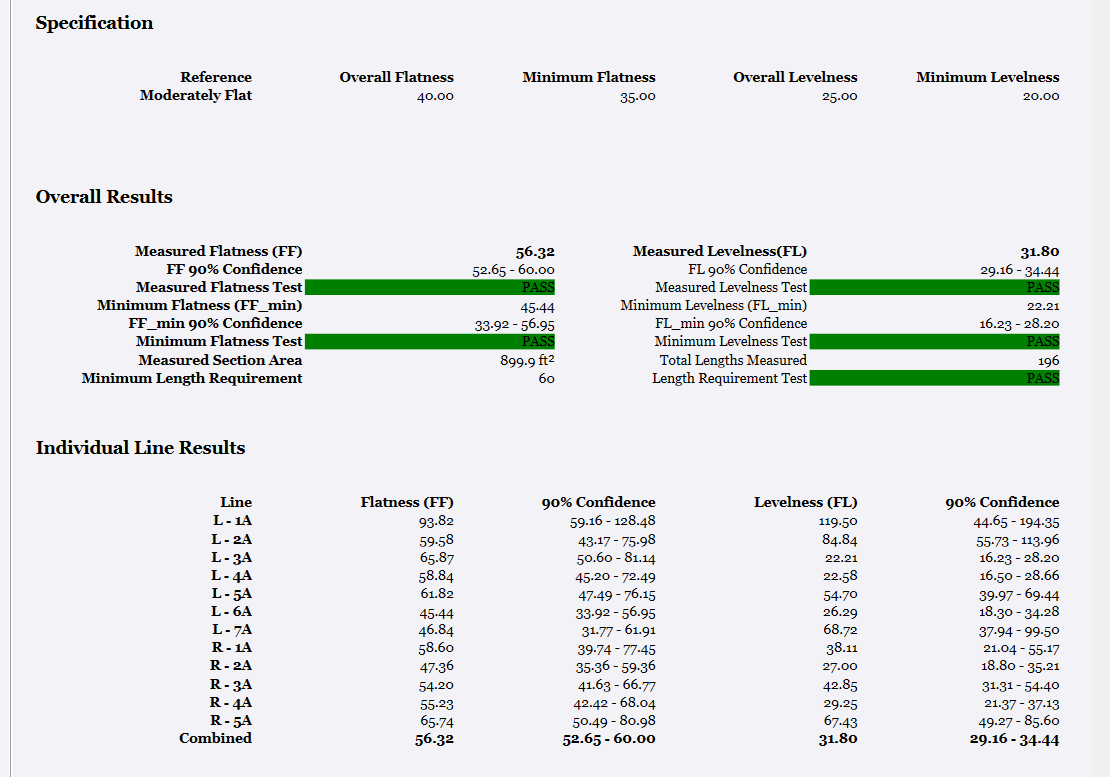Select the Overall Results heading
1110x777 pixels.
coord(104,197)
